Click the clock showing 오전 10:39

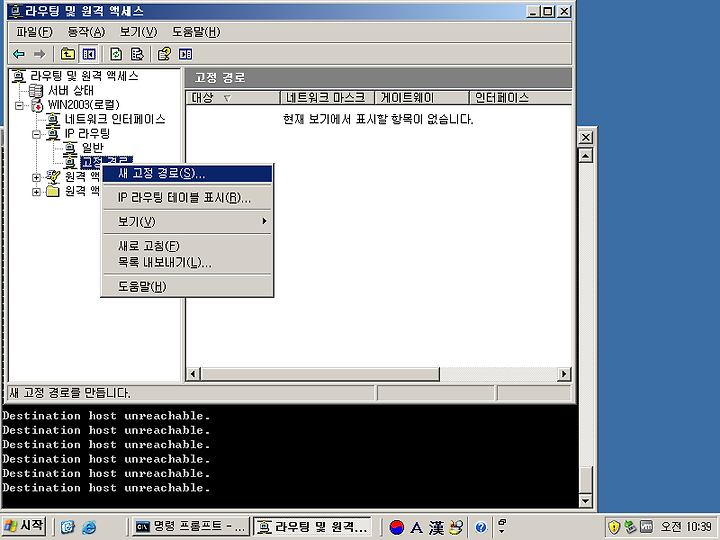(x=686, y=527)
